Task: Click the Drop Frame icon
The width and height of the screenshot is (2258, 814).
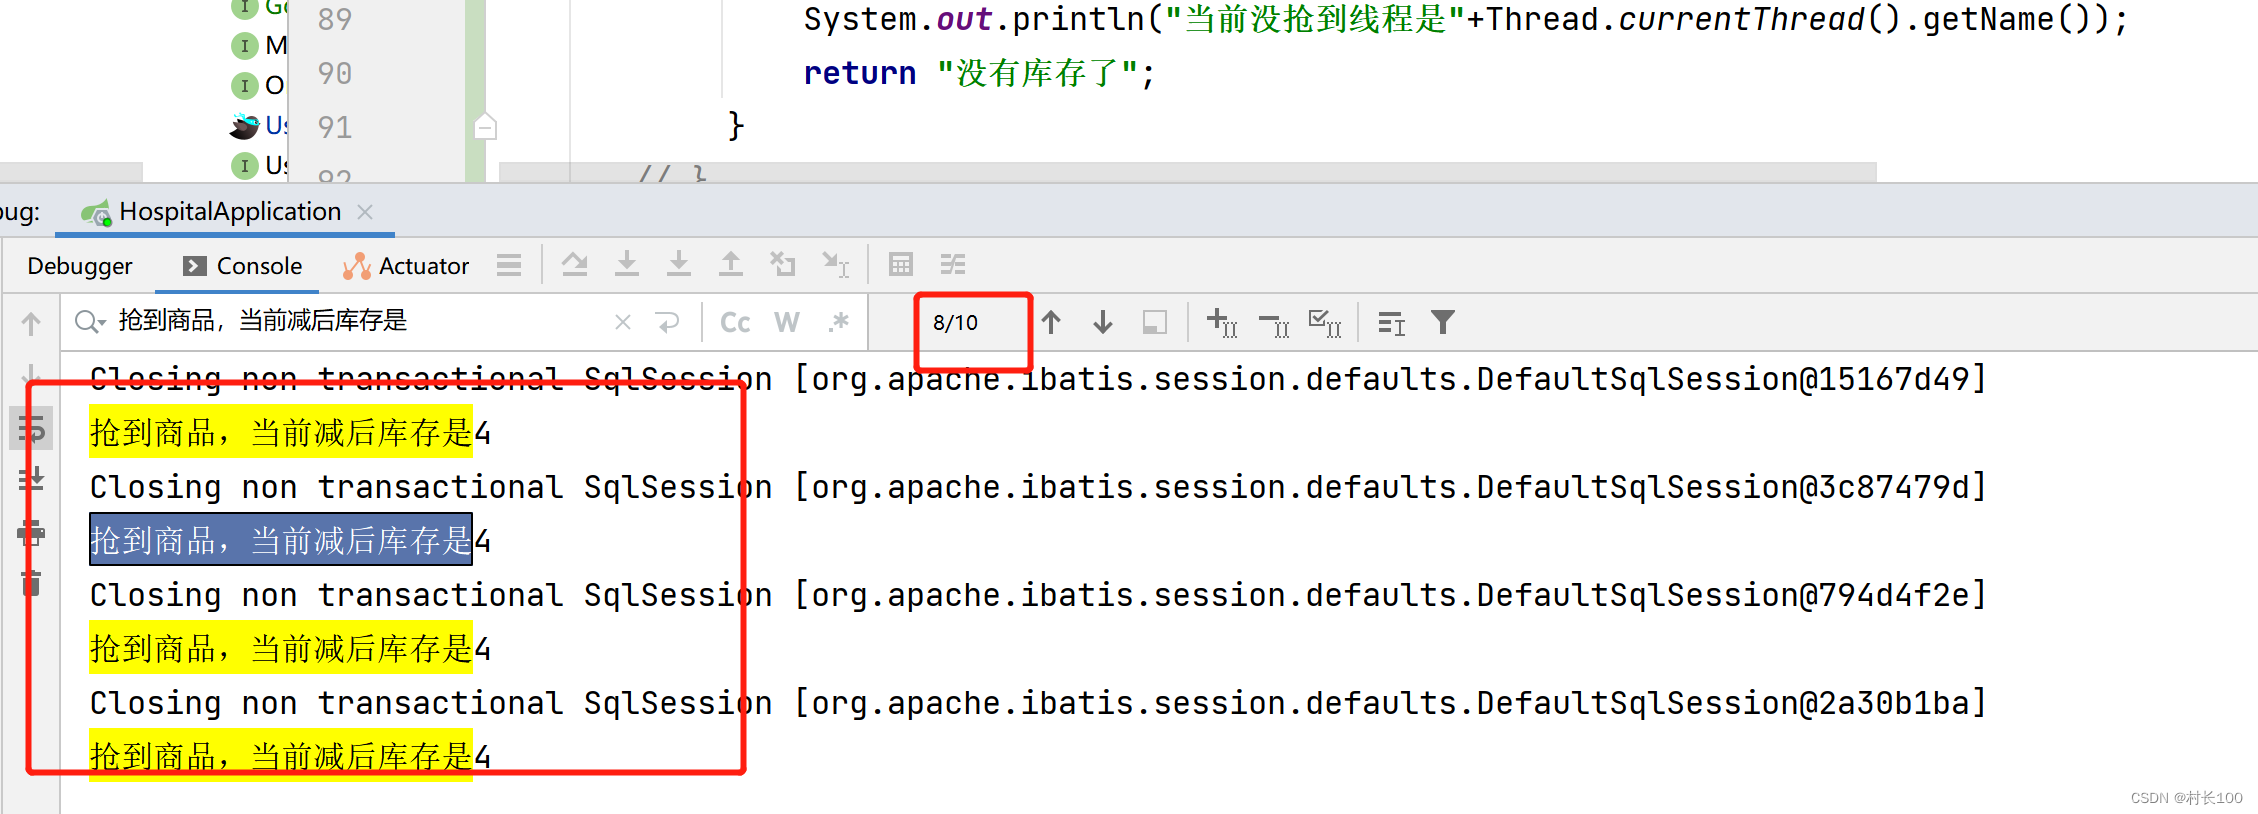Action: coord(783,265)
